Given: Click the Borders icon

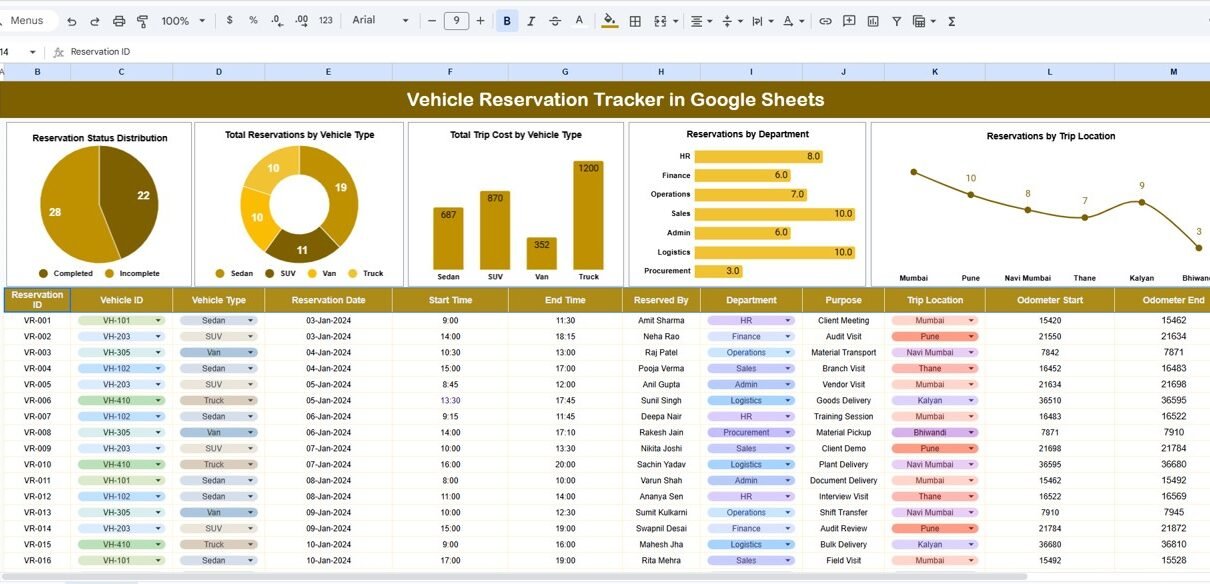Looking at the screenshot, I should [634, 21].
